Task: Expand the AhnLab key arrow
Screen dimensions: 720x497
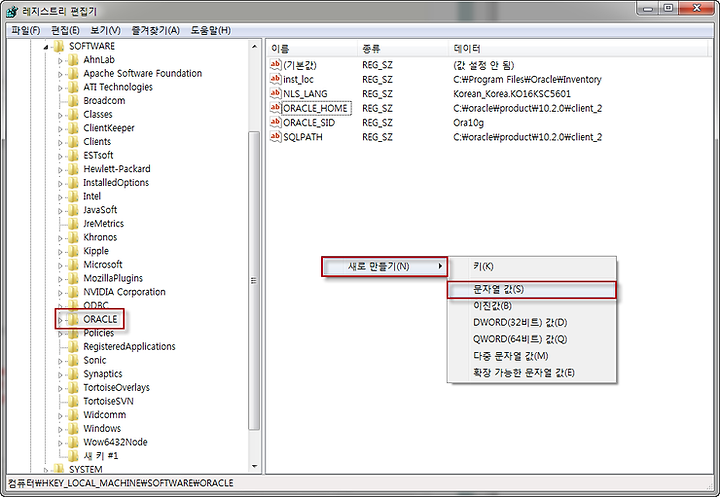Action: (60, 61)
